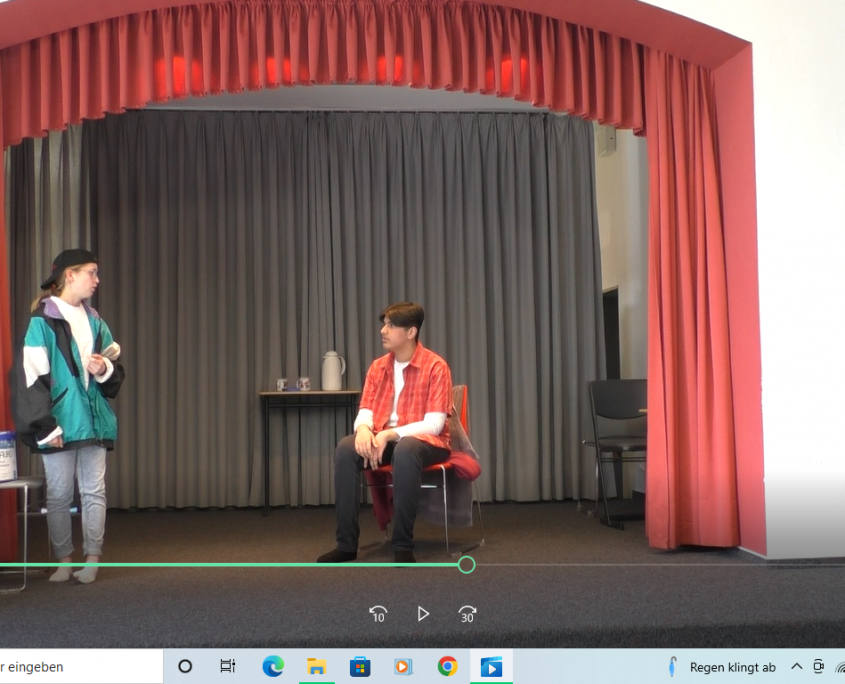Open Task View from the taskbar
This screenshot has width=845, height=684.
click(228, 667)
